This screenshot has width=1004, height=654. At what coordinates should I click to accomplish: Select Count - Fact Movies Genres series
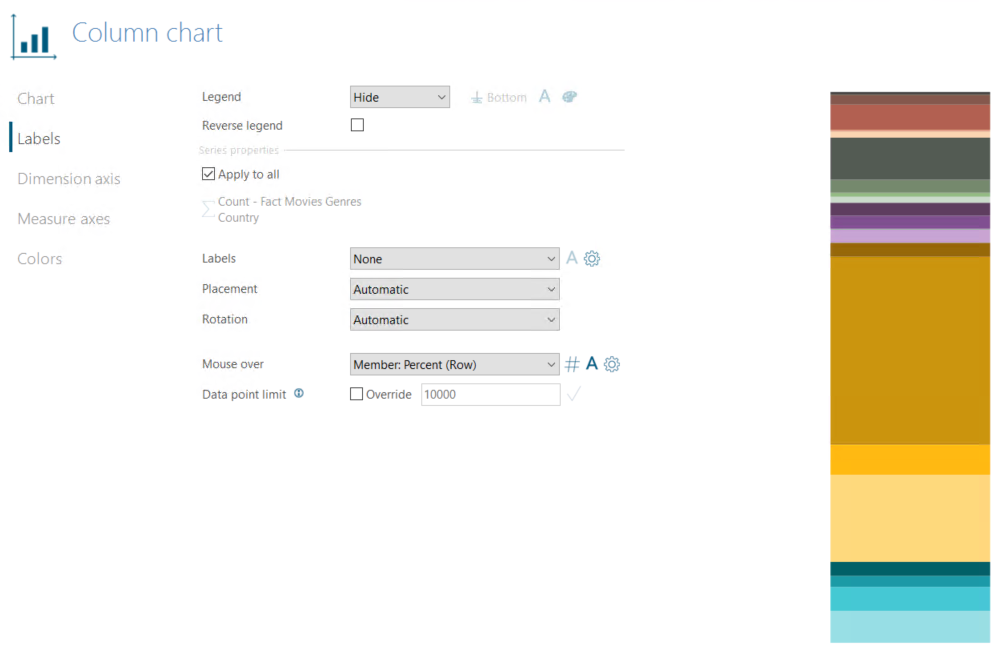289,201
